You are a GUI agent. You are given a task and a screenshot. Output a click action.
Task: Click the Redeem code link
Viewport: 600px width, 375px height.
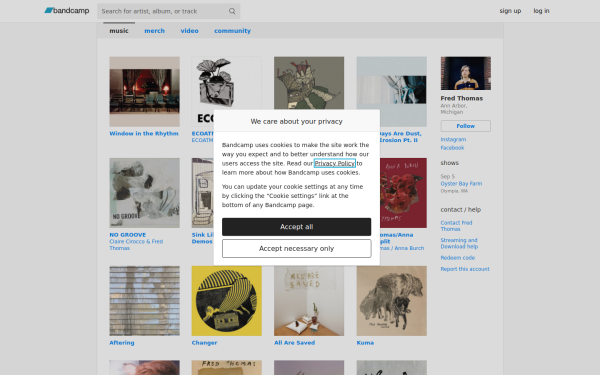(458, 258)
